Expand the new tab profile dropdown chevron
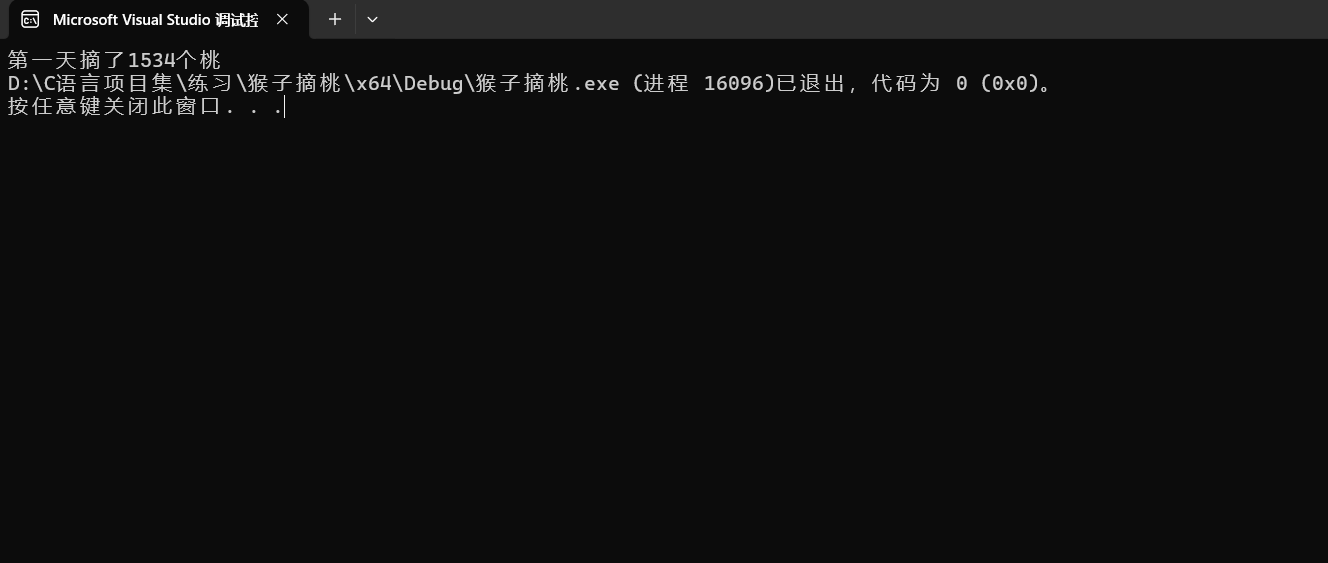The width and height of the screenshot is (1328, 563). click(x=372, y=19)
